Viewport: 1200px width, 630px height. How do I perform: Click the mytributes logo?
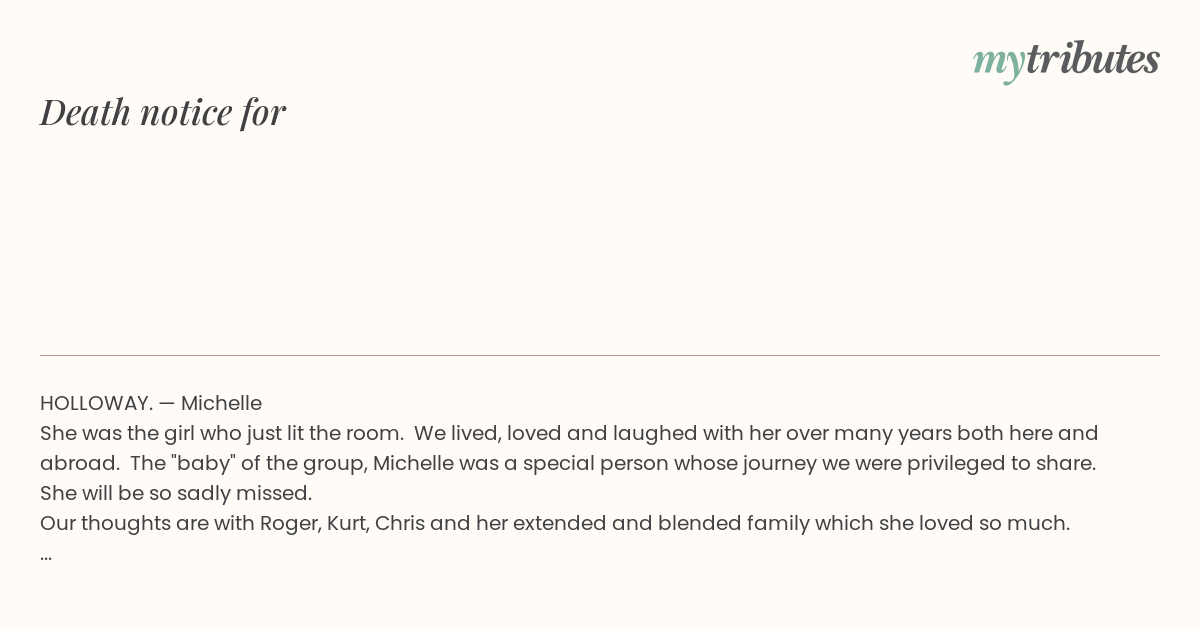click(1066, 60)
